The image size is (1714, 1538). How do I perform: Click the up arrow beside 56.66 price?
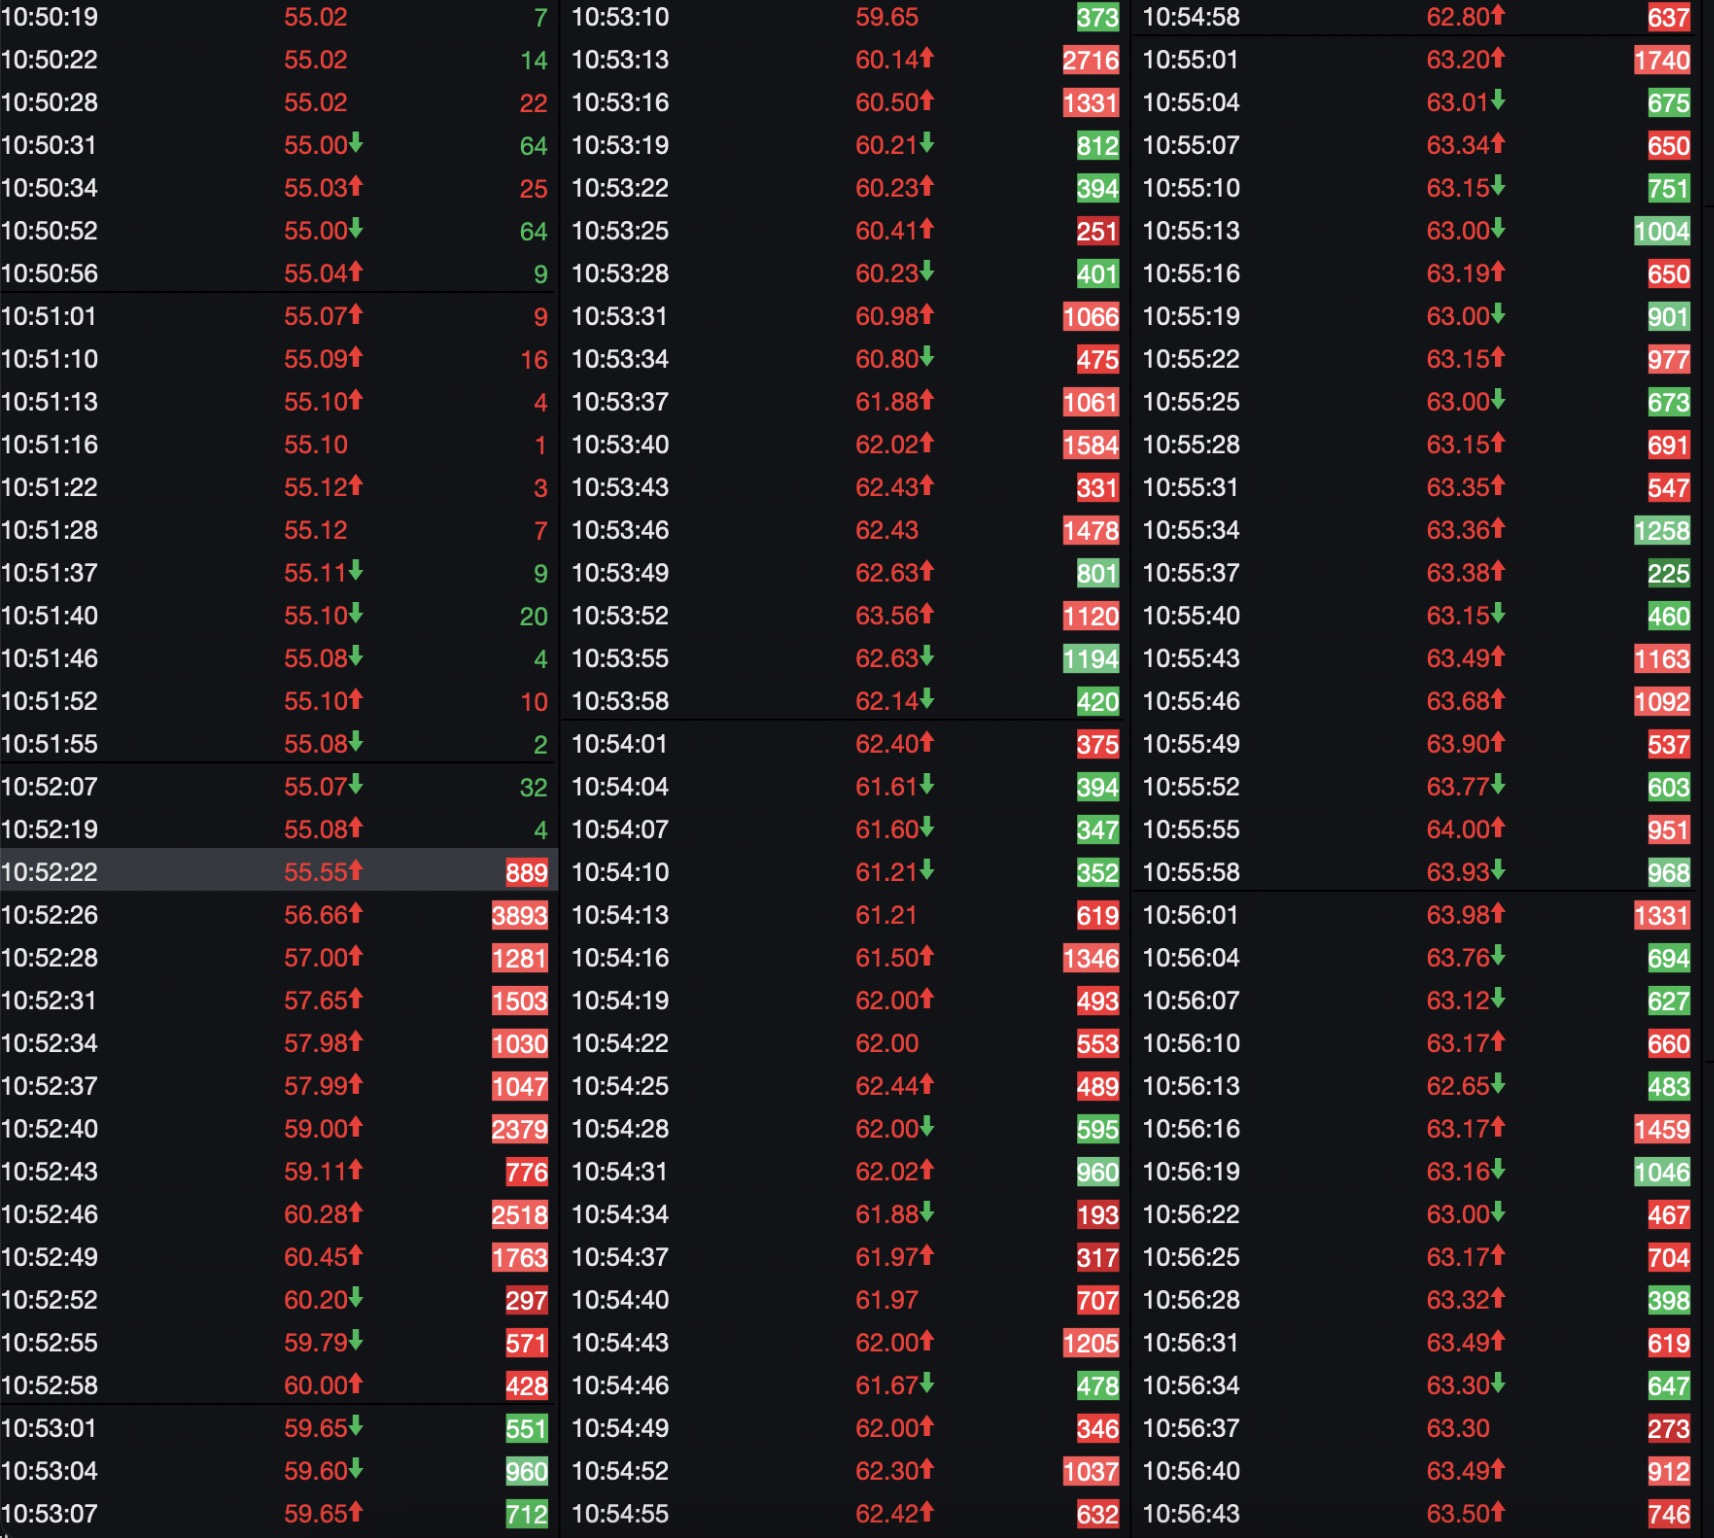click(x=356, y=913)
